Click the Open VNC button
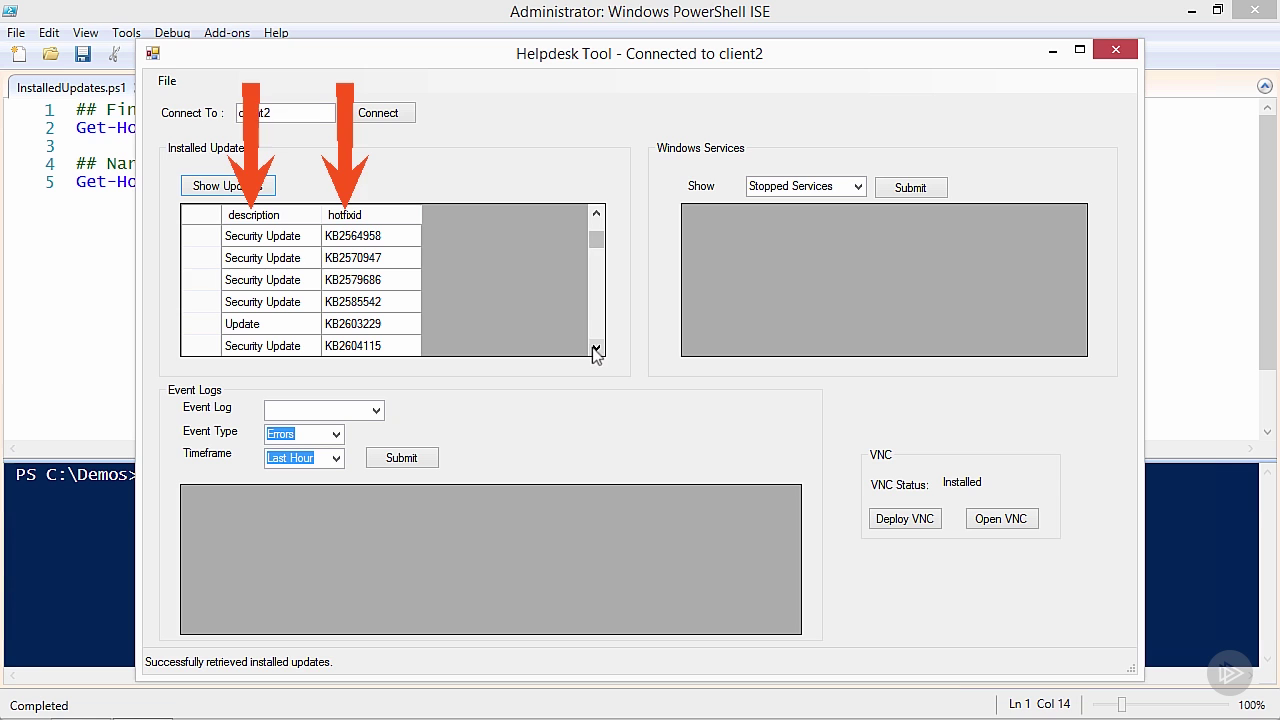The width and height of the screenshot is (1280, 720). point(1001,519)
